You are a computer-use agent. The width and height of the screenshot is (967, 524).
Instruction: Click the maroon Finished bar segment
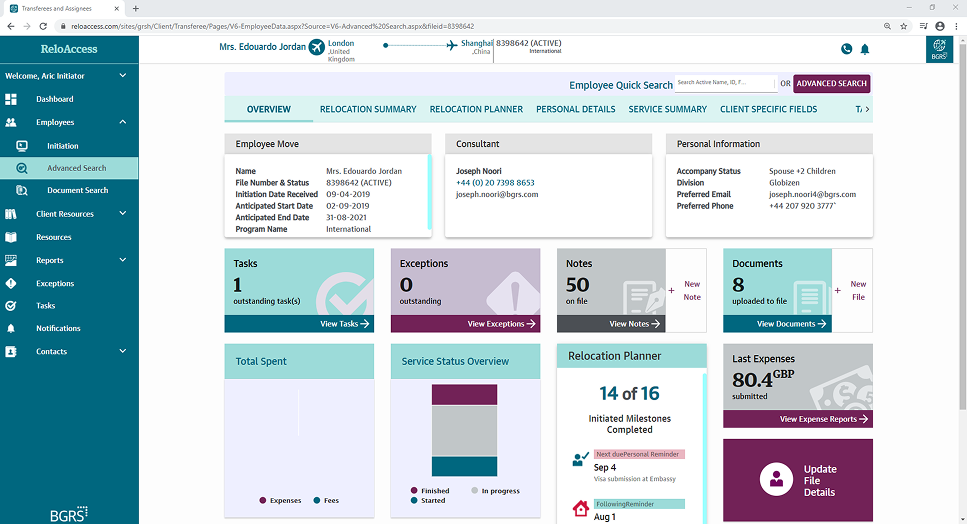pos(464,395)
